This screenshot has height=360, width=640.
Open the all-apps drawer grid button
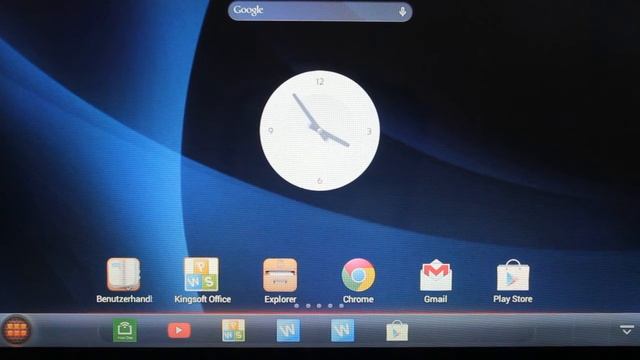(17, 330)
